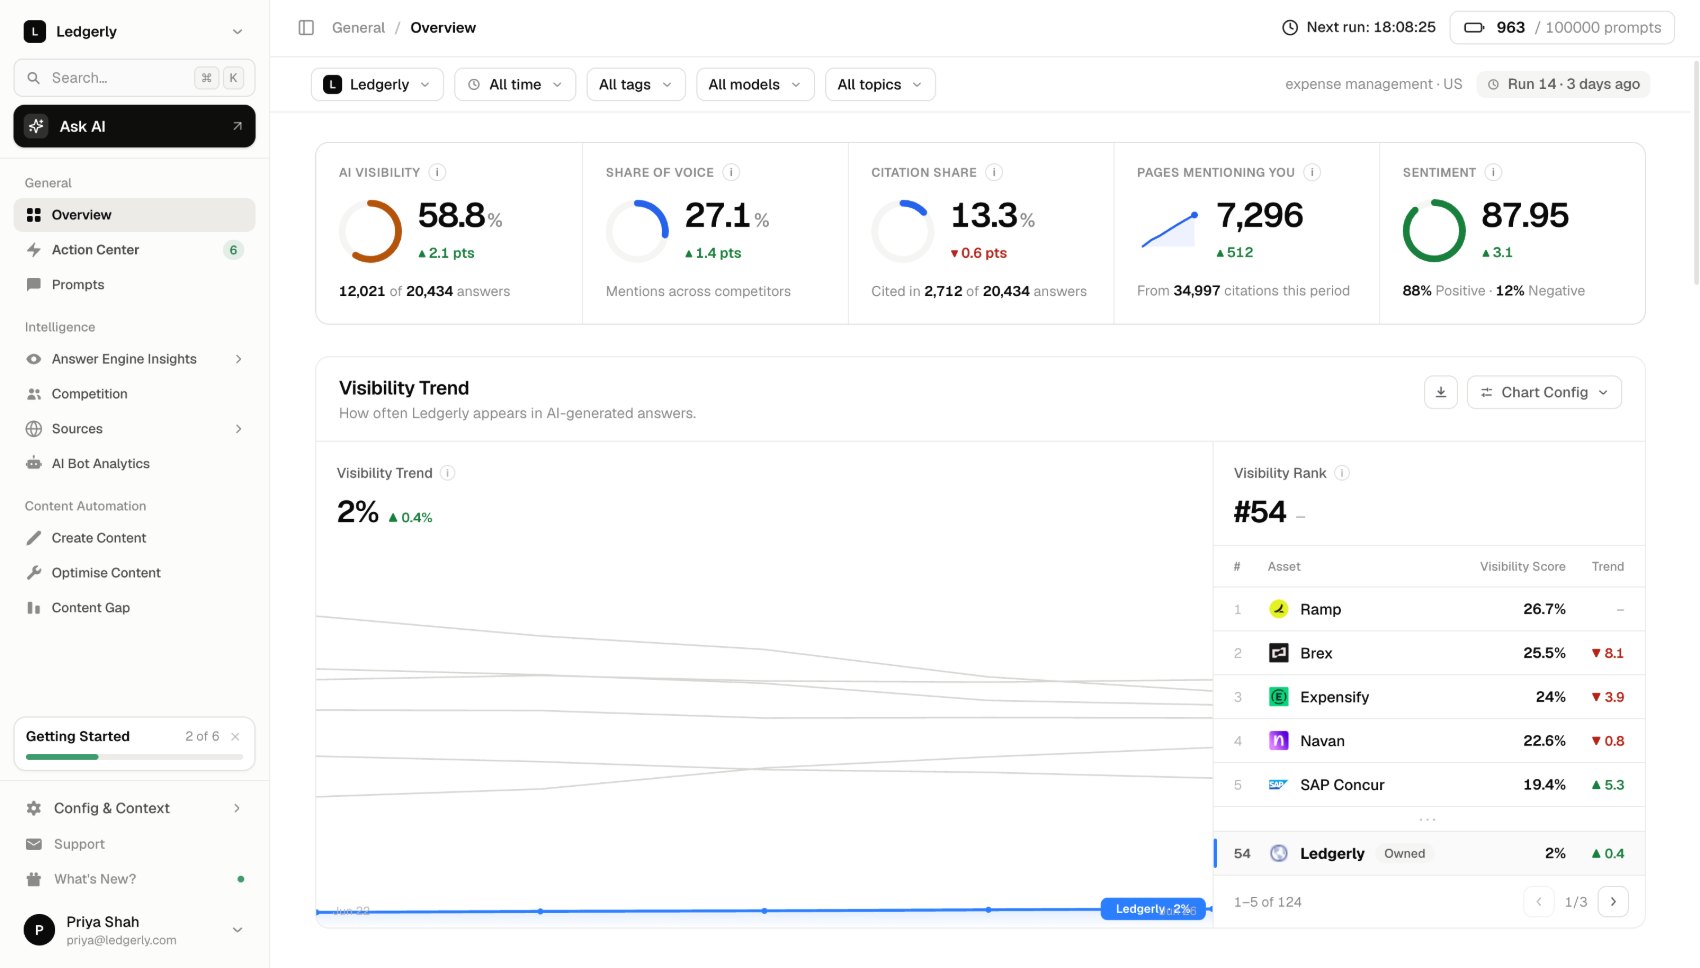Viewport: 1700px width, 968px height.
Task: Click General breadcrumb link
Action: [x=358, y=28]
